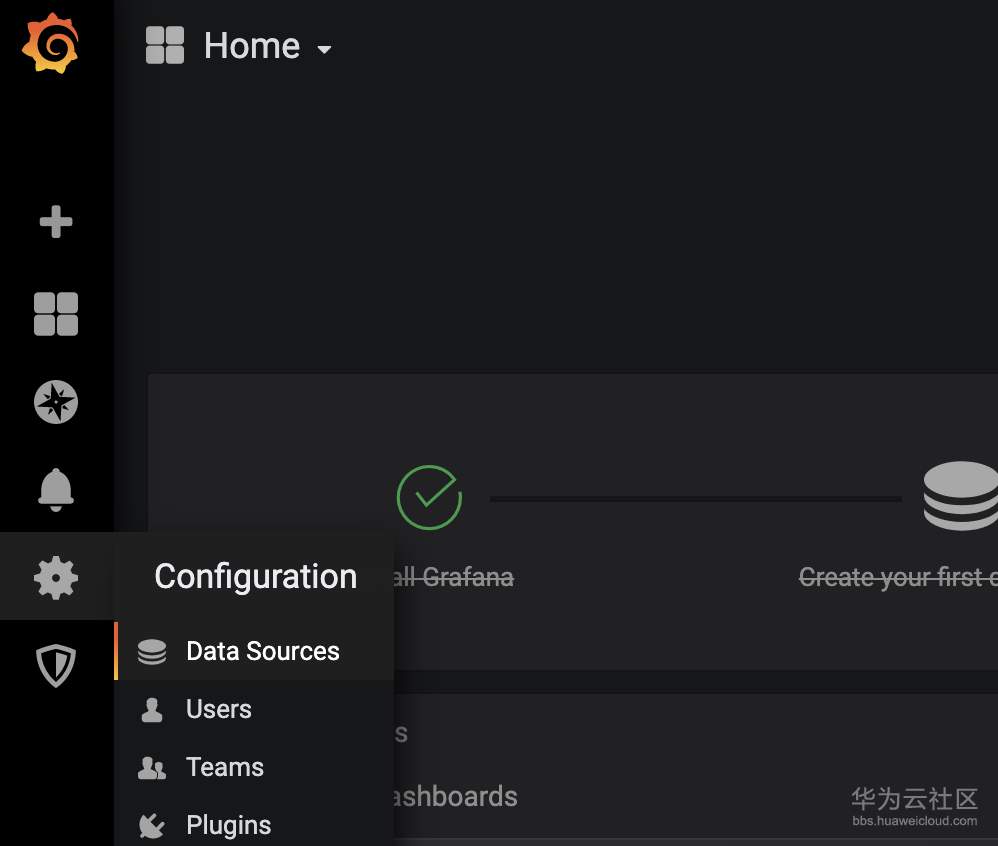This screenshot has height=846, width=998.
Task: Click the struck-through Grafana install link
Action: tap(454, 577)
